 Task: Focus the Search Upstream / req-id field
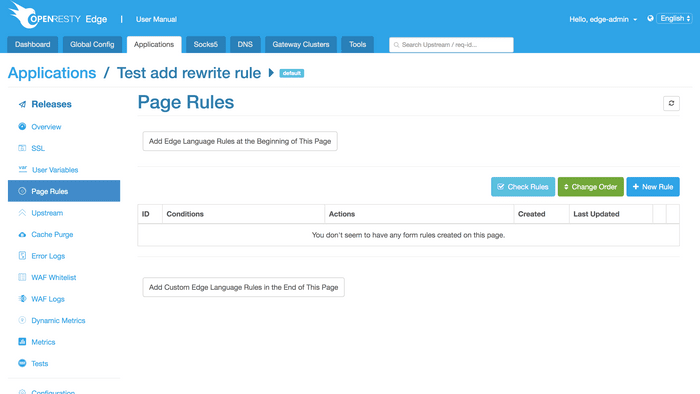tap(451, 45)
